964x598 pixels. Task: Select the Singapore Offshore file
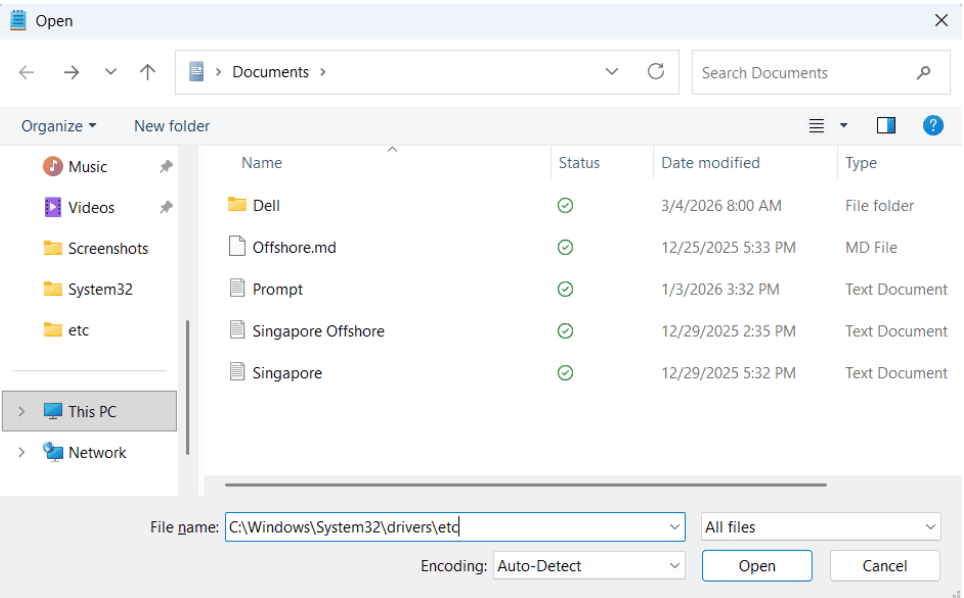[x=318, y=331]
